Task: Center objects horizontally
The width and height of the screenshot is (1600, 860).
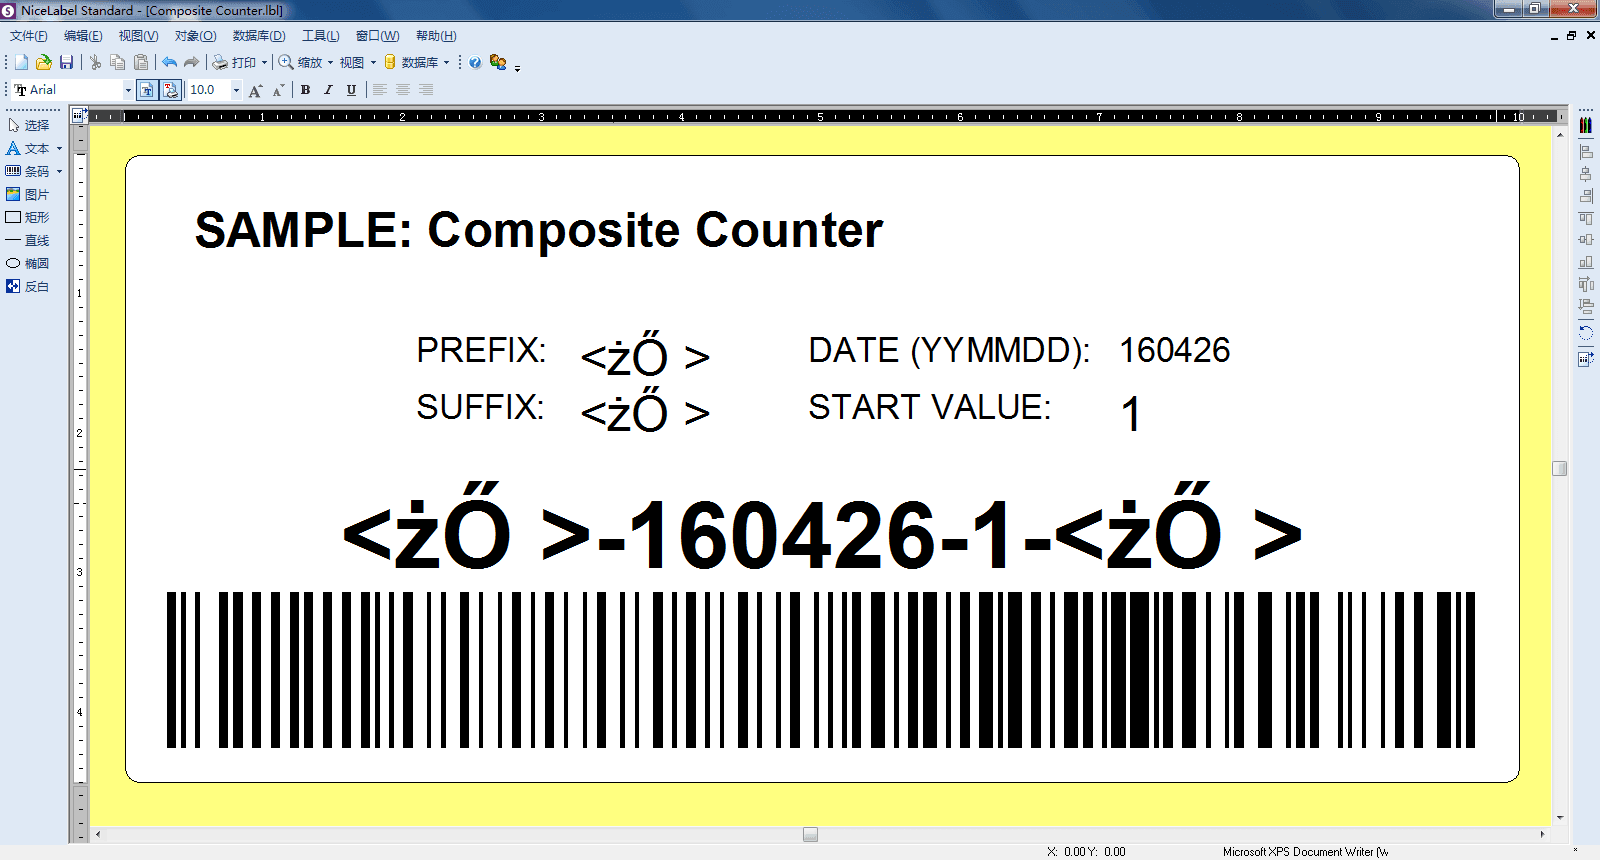Action: [x=1586, y=174]
